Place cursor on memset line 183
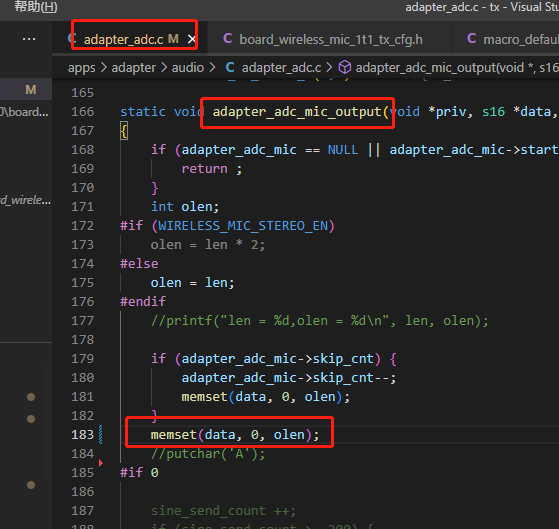 click(x=235, y=435)
